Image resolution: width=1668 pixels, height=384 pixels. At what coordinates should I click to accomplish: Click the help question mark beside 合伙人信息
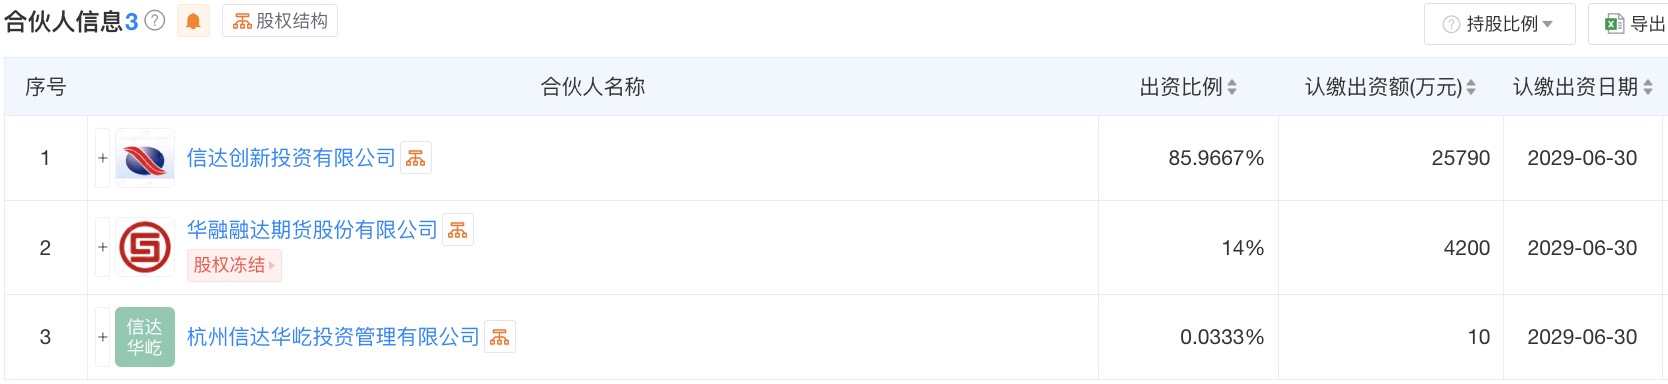[154, 21]
